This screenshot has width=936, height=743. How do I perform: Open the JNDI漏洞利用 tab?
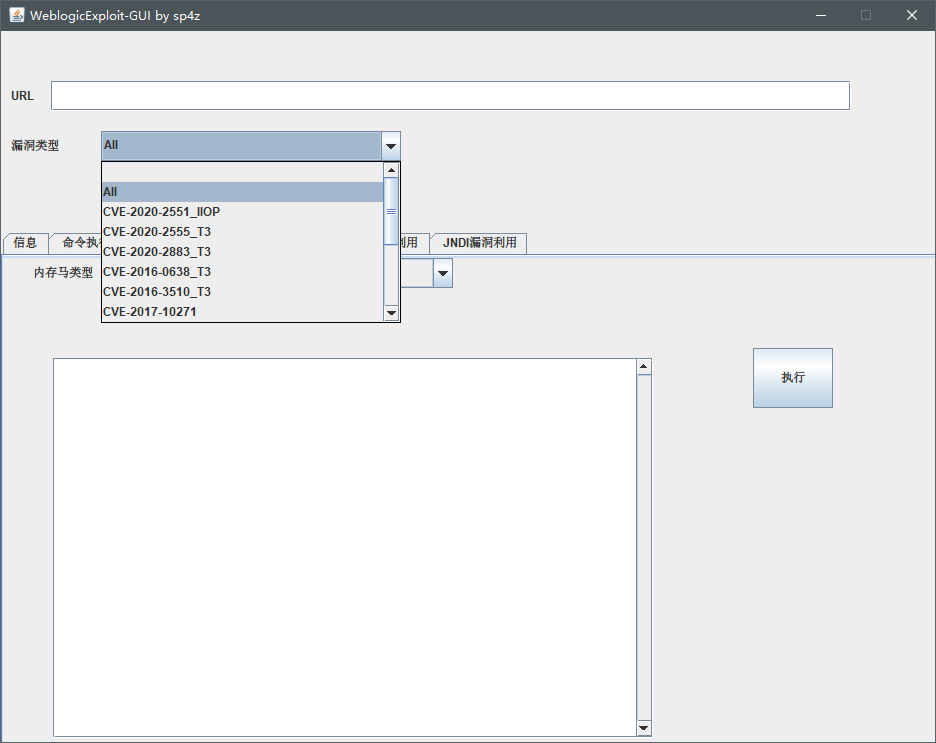pyautogui.click(x=479, y=243)
